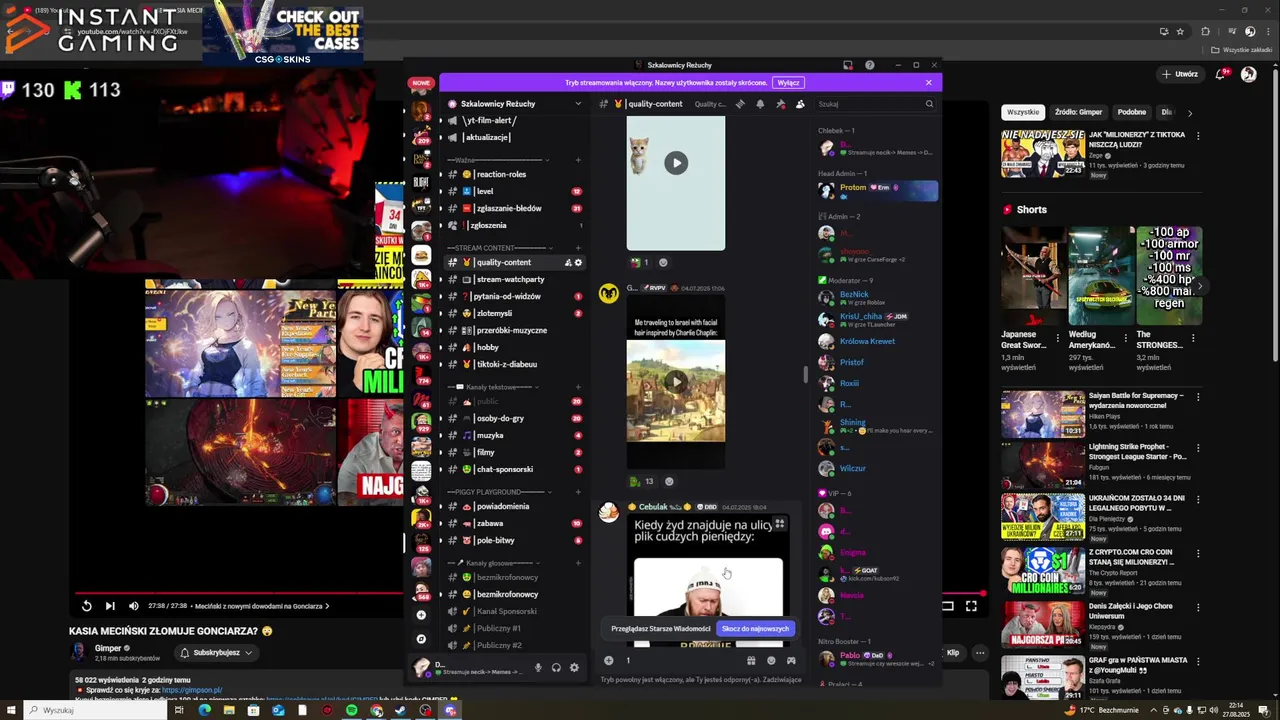Open the gimpson.pl link in description

click(x=192, y=690)
